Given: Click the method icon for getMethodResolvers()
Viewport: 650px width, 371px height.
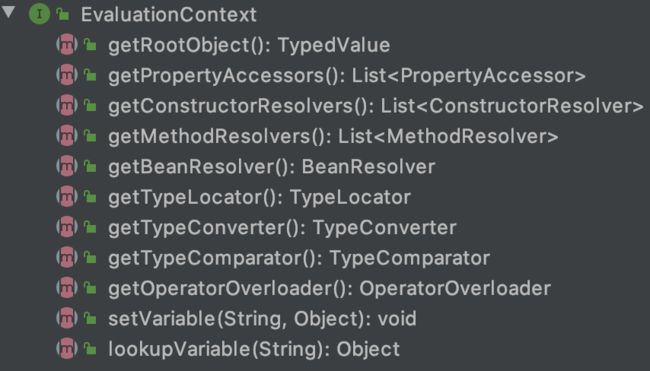Looking at the screenshot, I should 67,136.
